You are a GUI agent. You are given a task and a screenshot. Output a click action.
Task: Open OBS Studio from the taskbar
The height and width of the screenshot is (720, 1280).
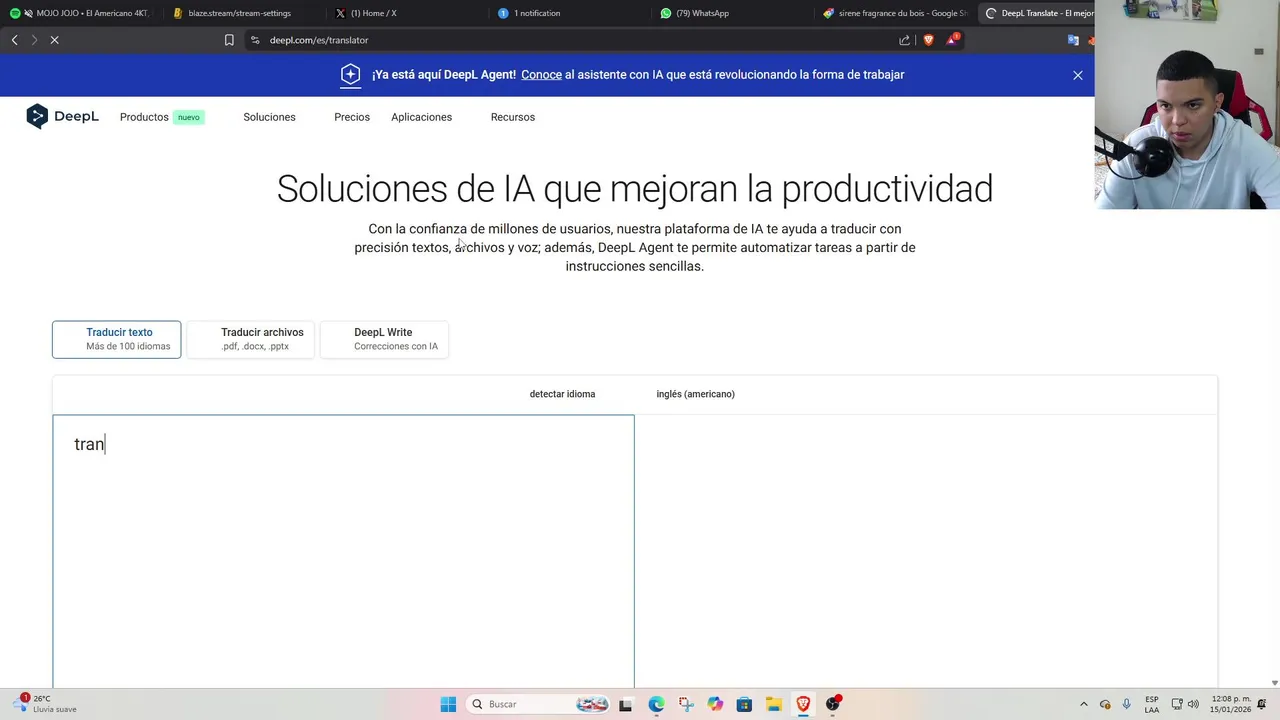coord(832,704)
